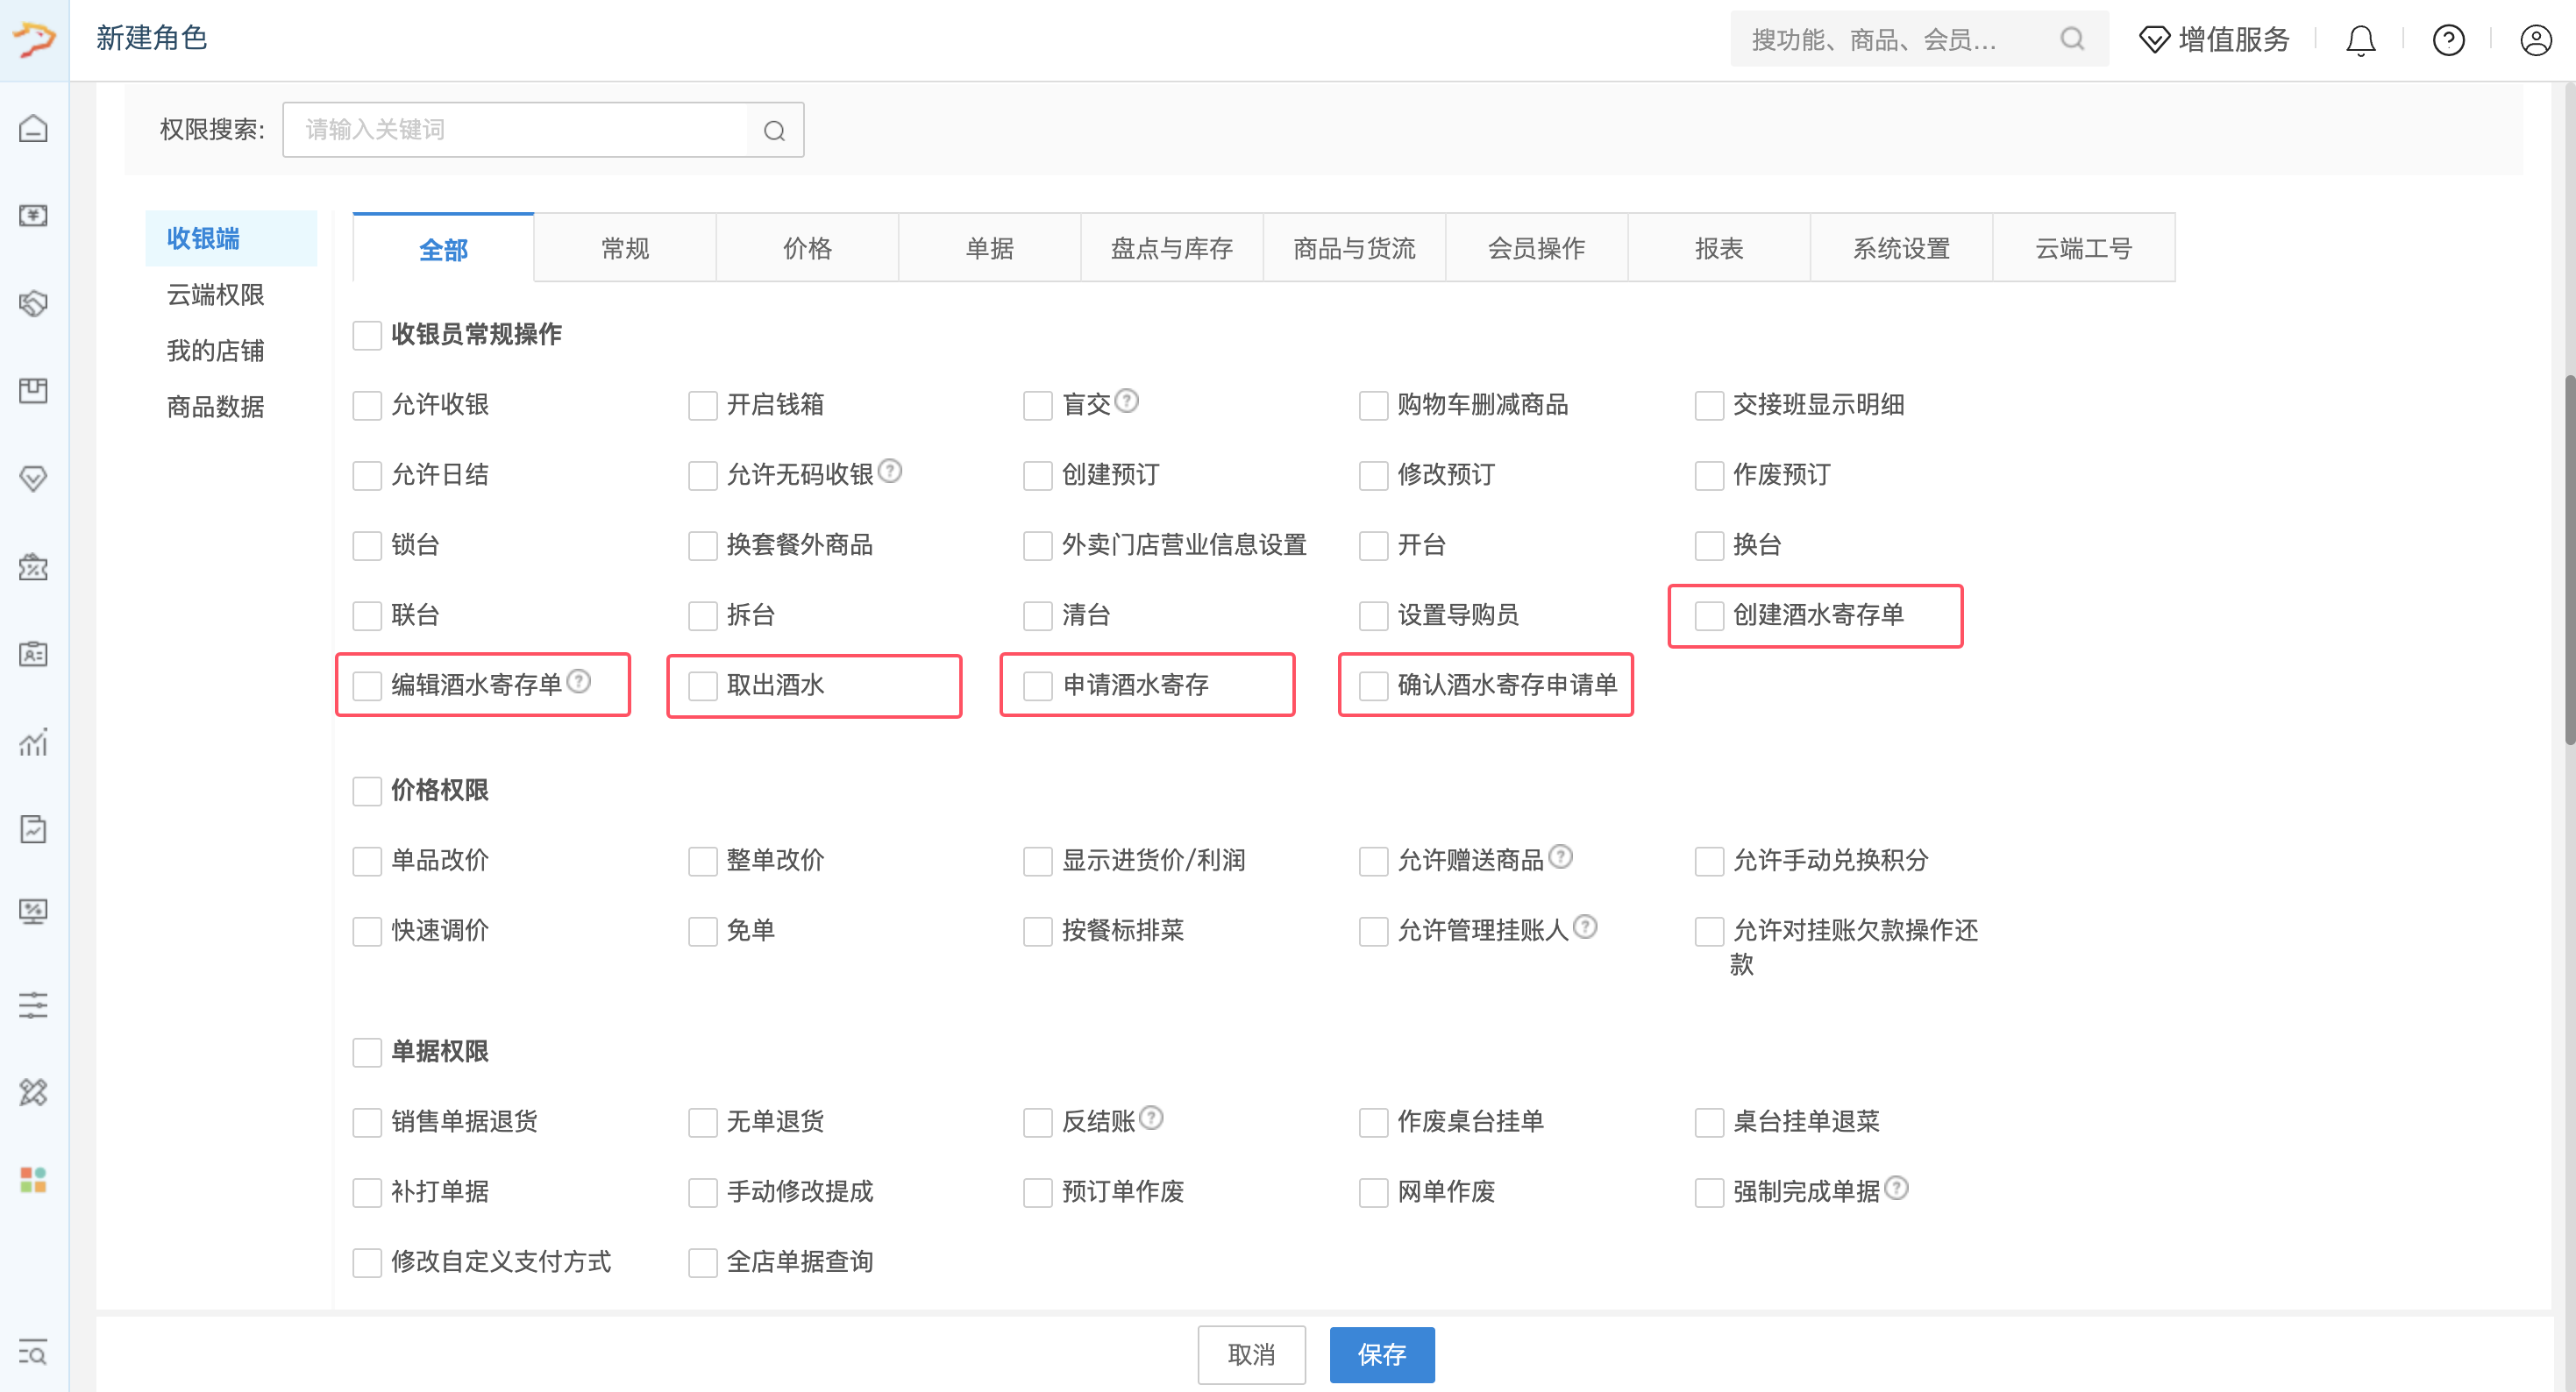
Task: Open the diamond membership sidebar icon
Action: (34, 479)
